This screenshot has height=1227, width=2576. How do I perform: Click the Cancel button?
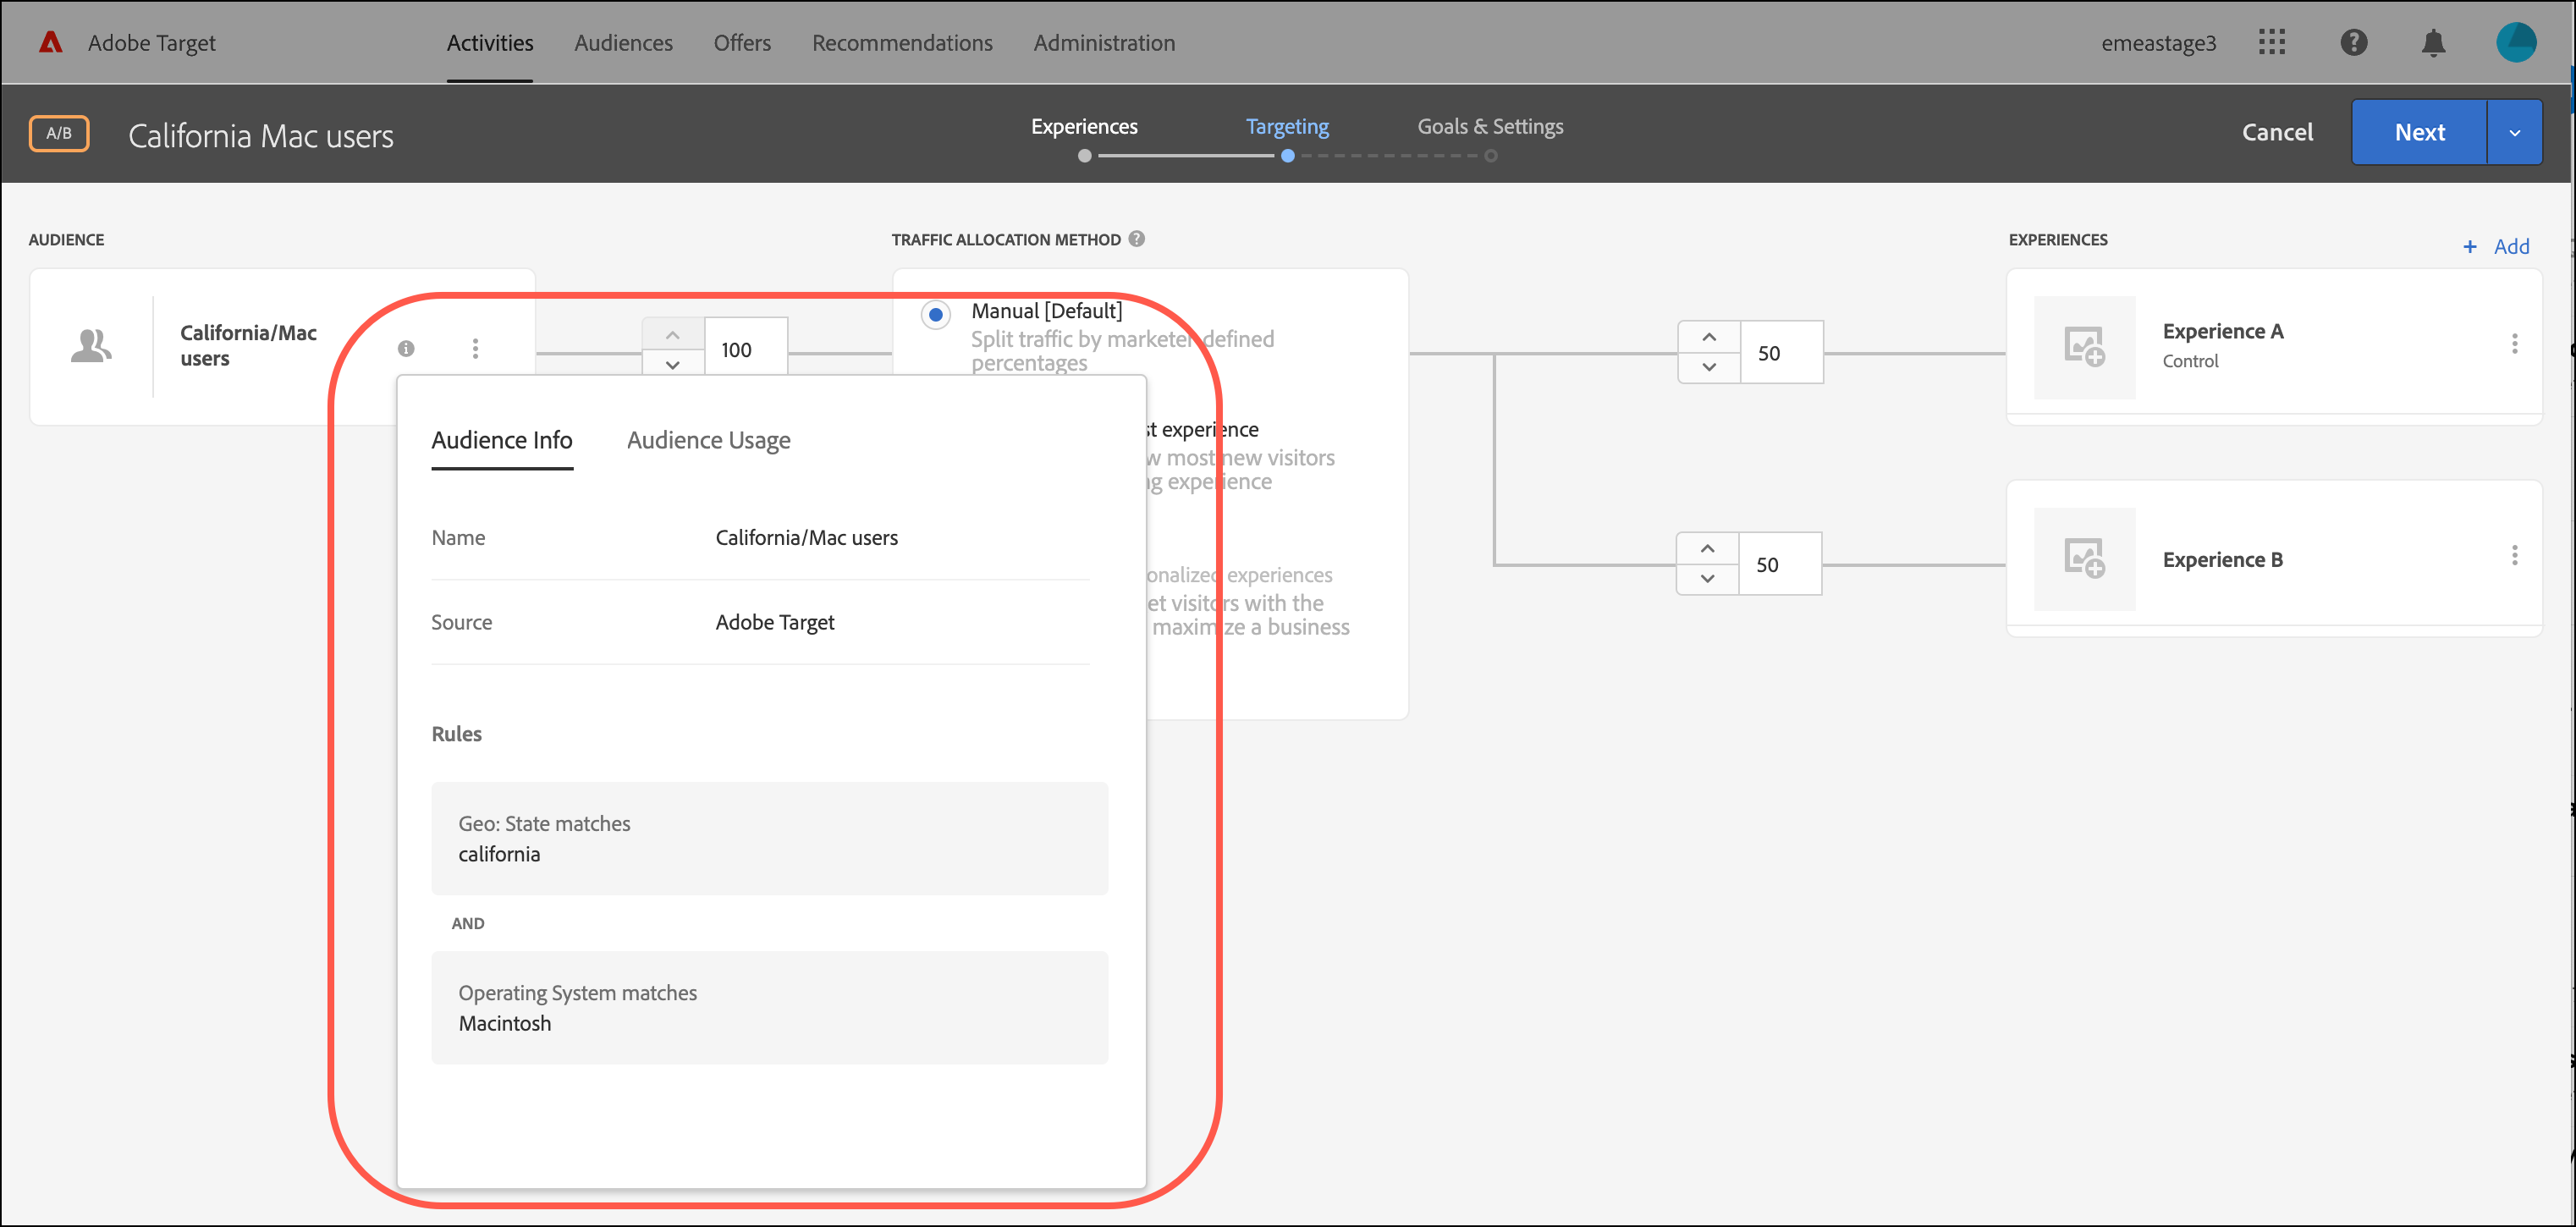click(x=2277, y=132)
